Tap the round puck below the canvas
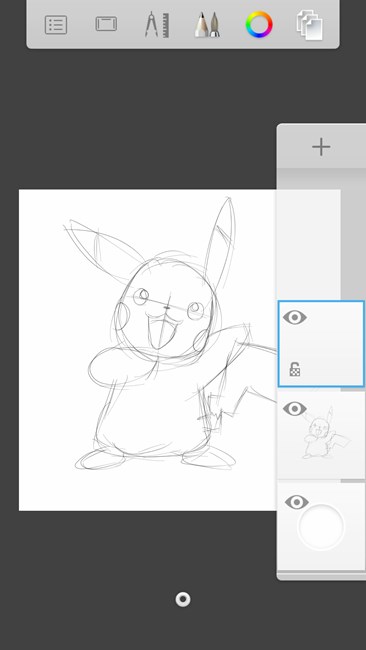 [183, 599]
